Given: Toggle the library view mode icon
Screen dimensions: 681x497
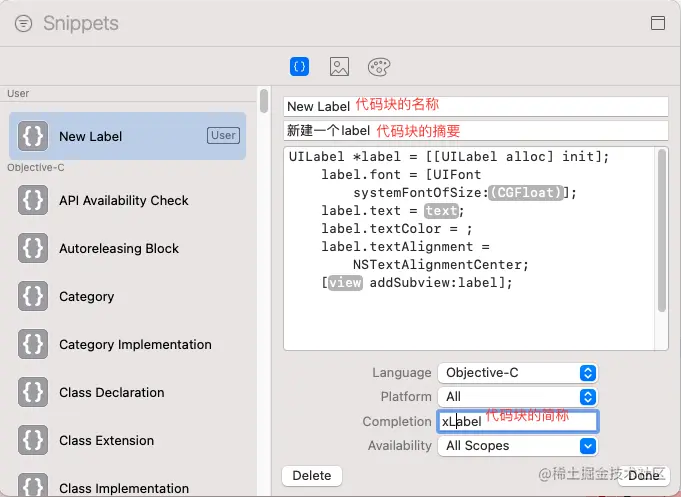Looking at the screenshot, I should pos(658,23).
